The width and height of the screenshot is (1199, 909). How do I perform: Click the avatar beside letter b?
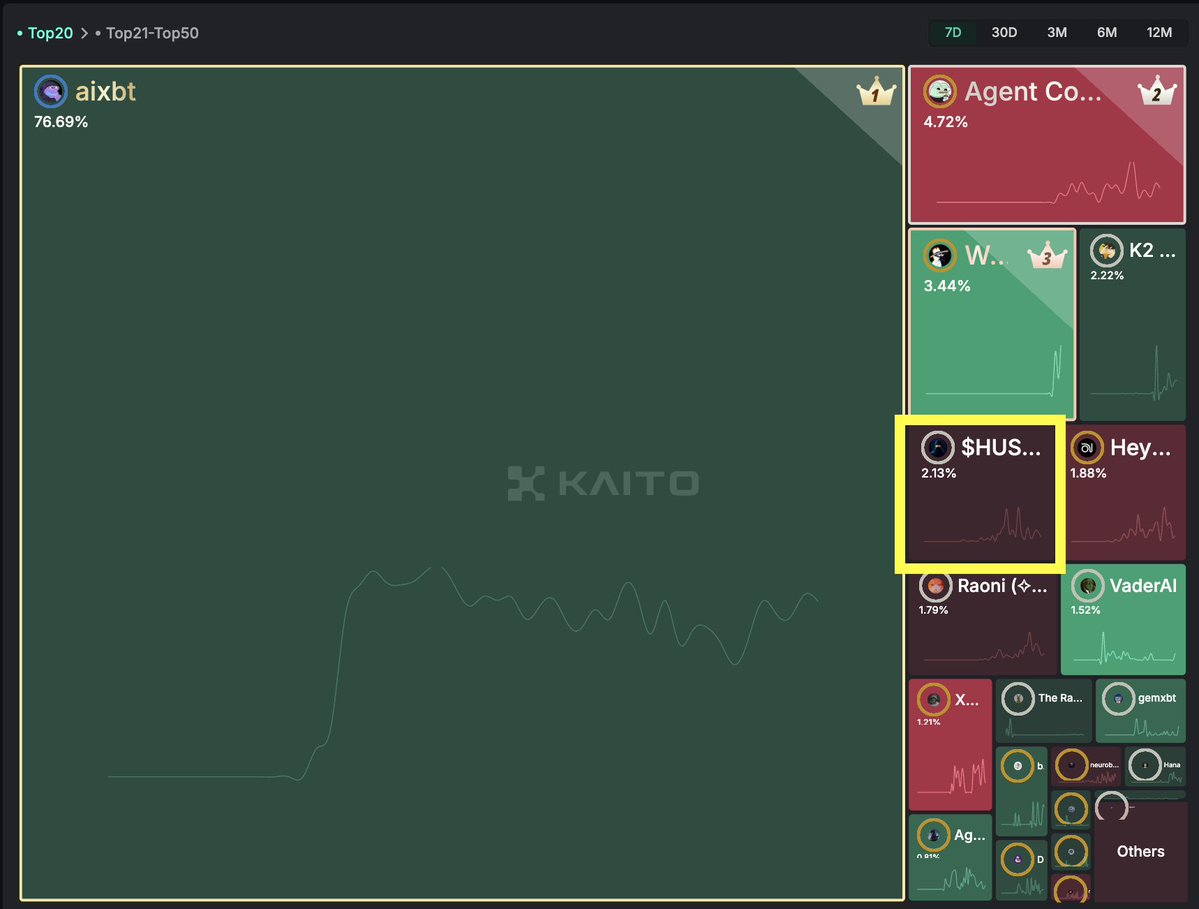1017,766
